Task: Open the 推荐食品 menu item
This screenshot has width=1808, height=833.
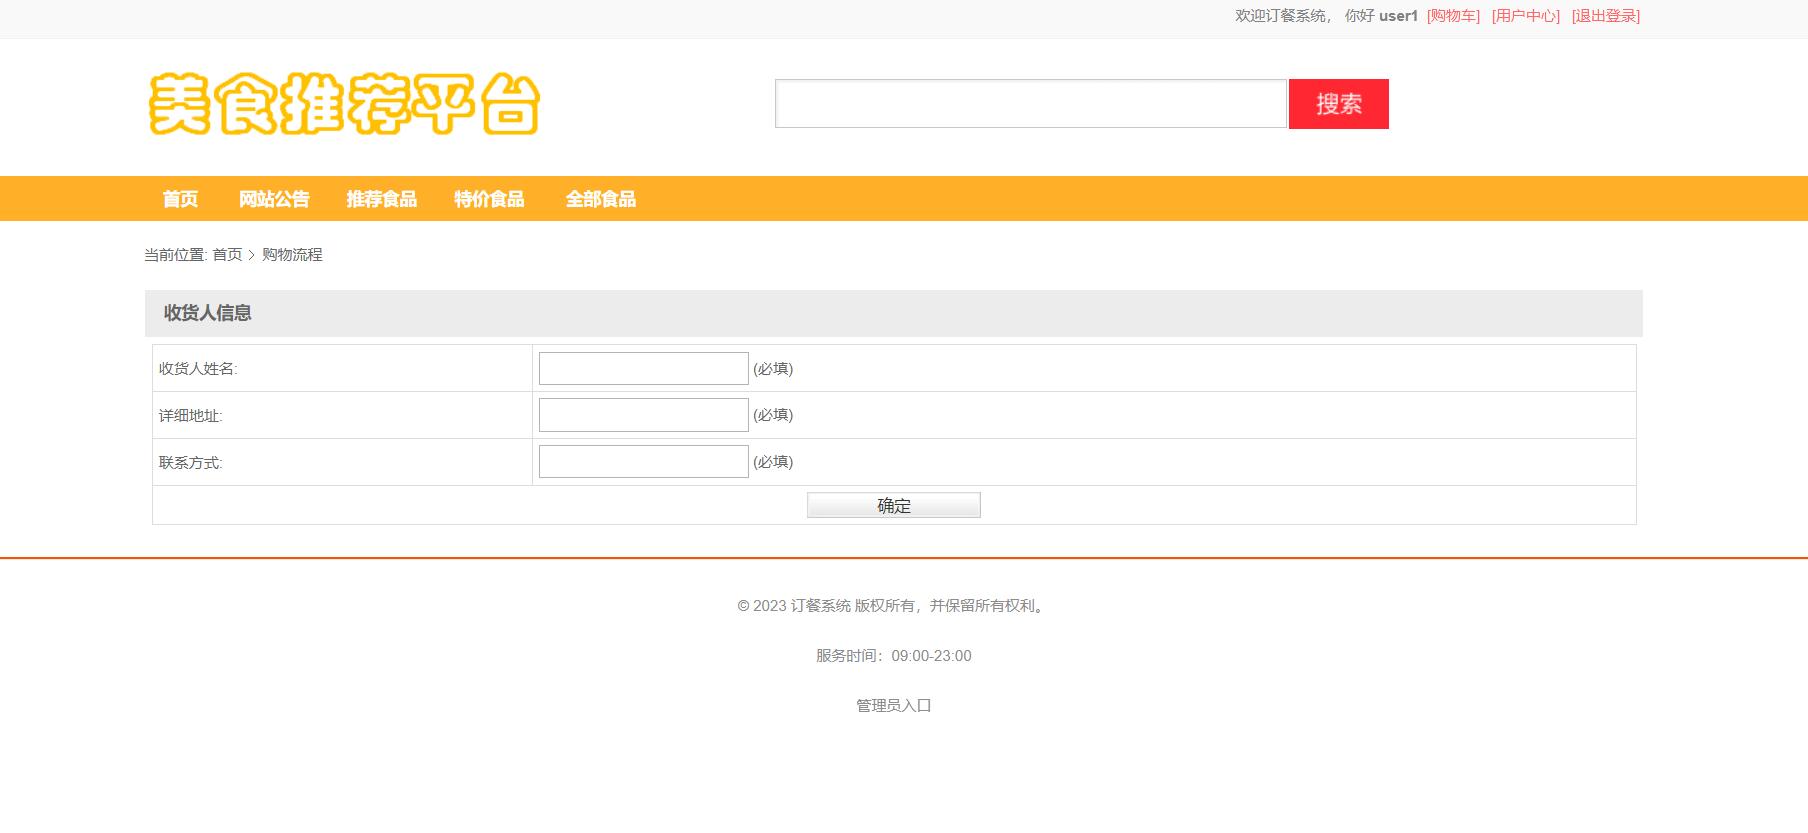Action: pyautogui.click(x=381, y=199)
